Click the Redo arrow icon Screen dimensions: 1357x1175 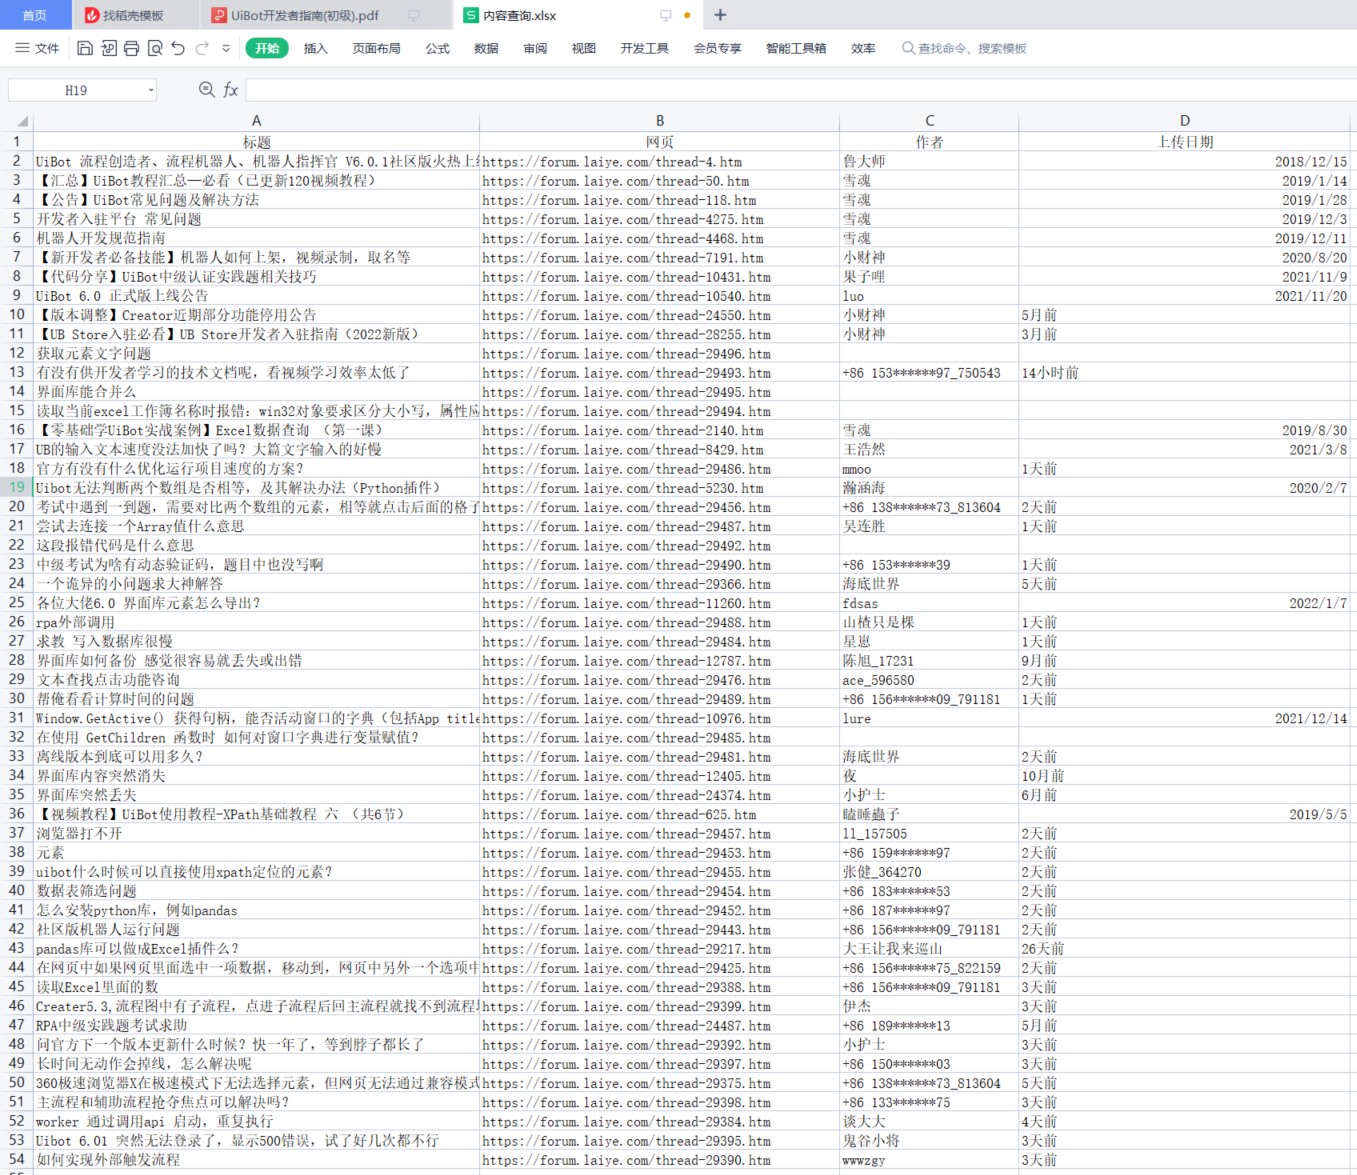click(x=202, y=48)
